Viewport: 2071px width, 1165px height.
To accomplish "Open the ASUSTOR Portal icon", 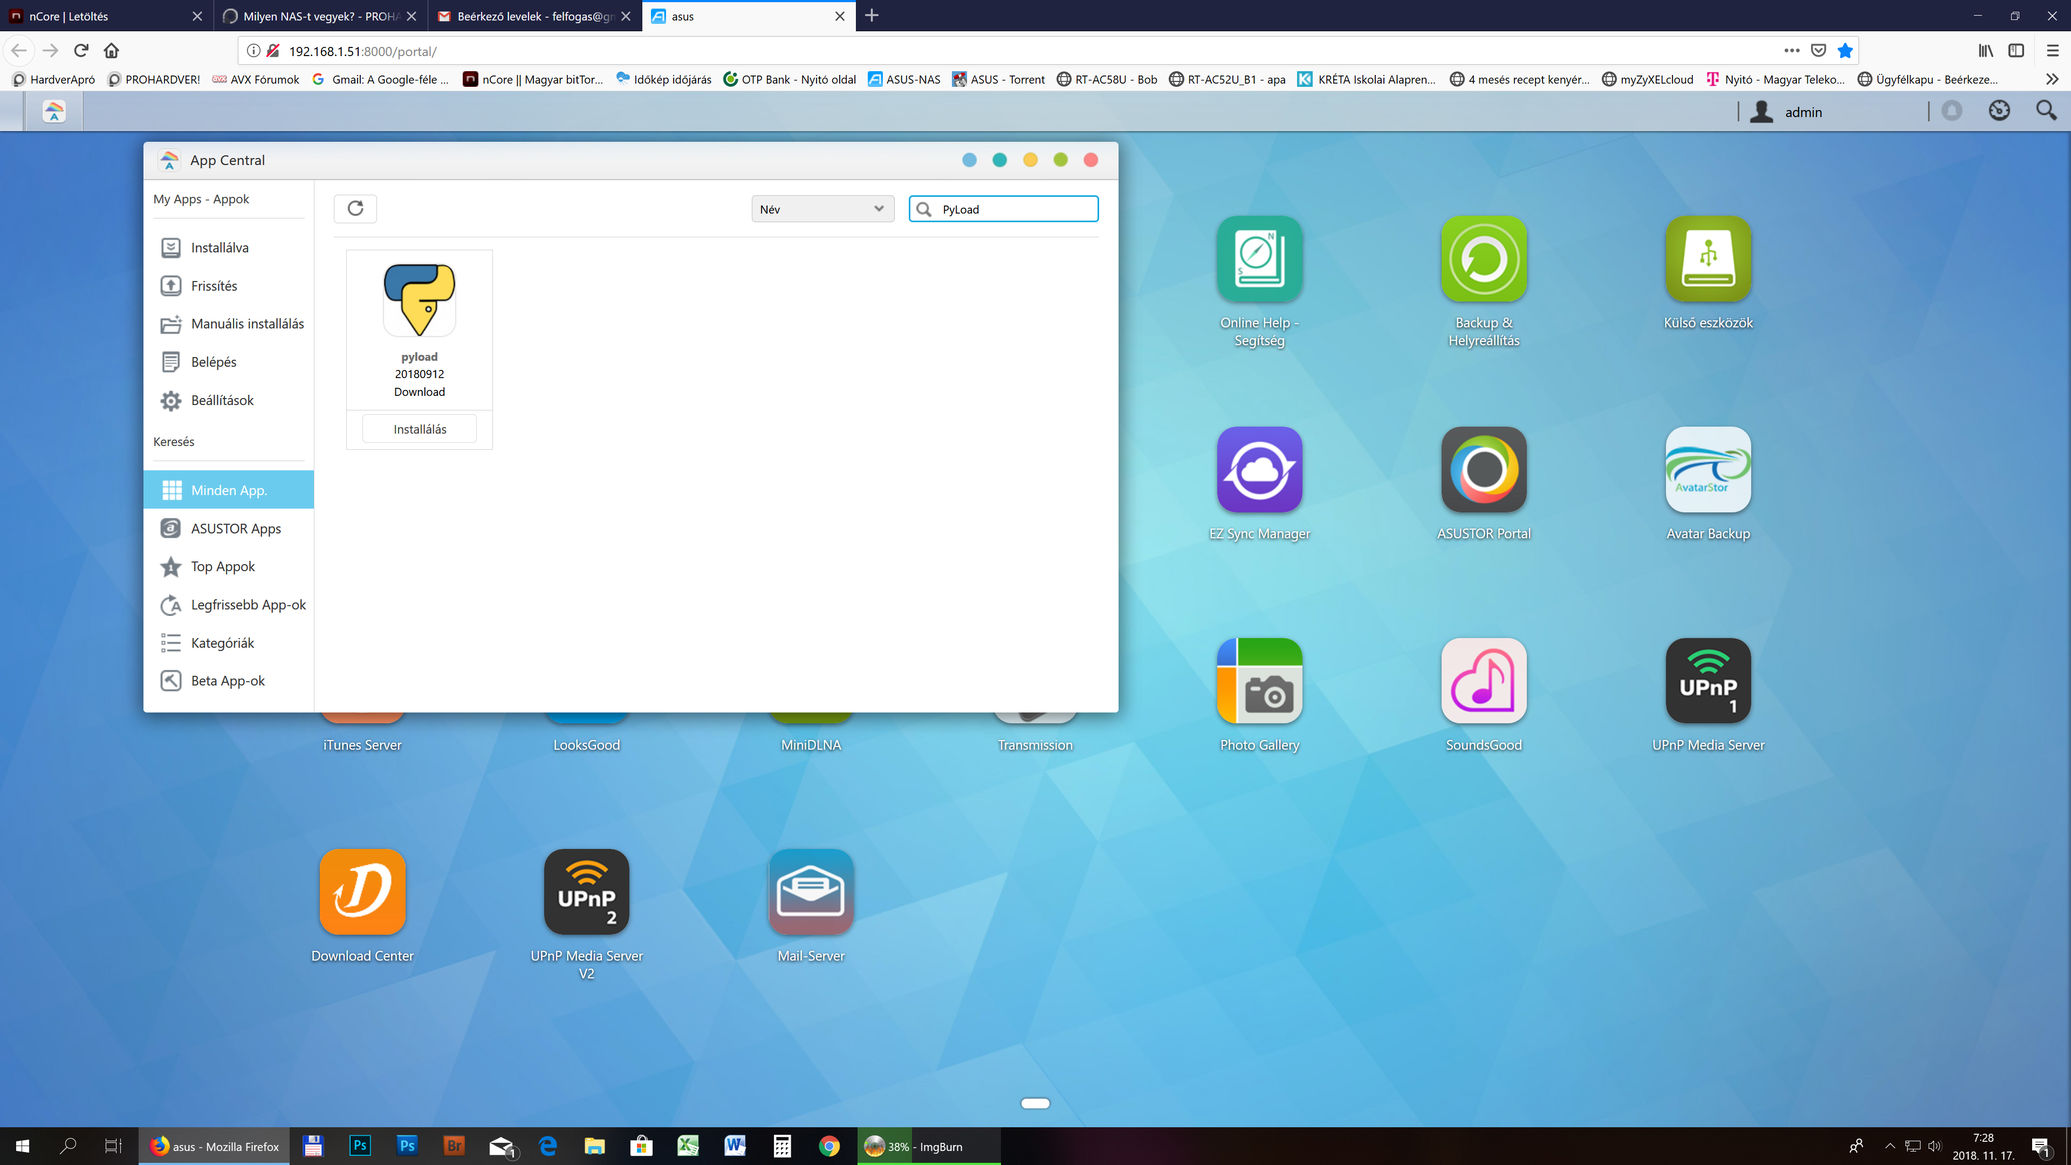I will point(1483,469).
